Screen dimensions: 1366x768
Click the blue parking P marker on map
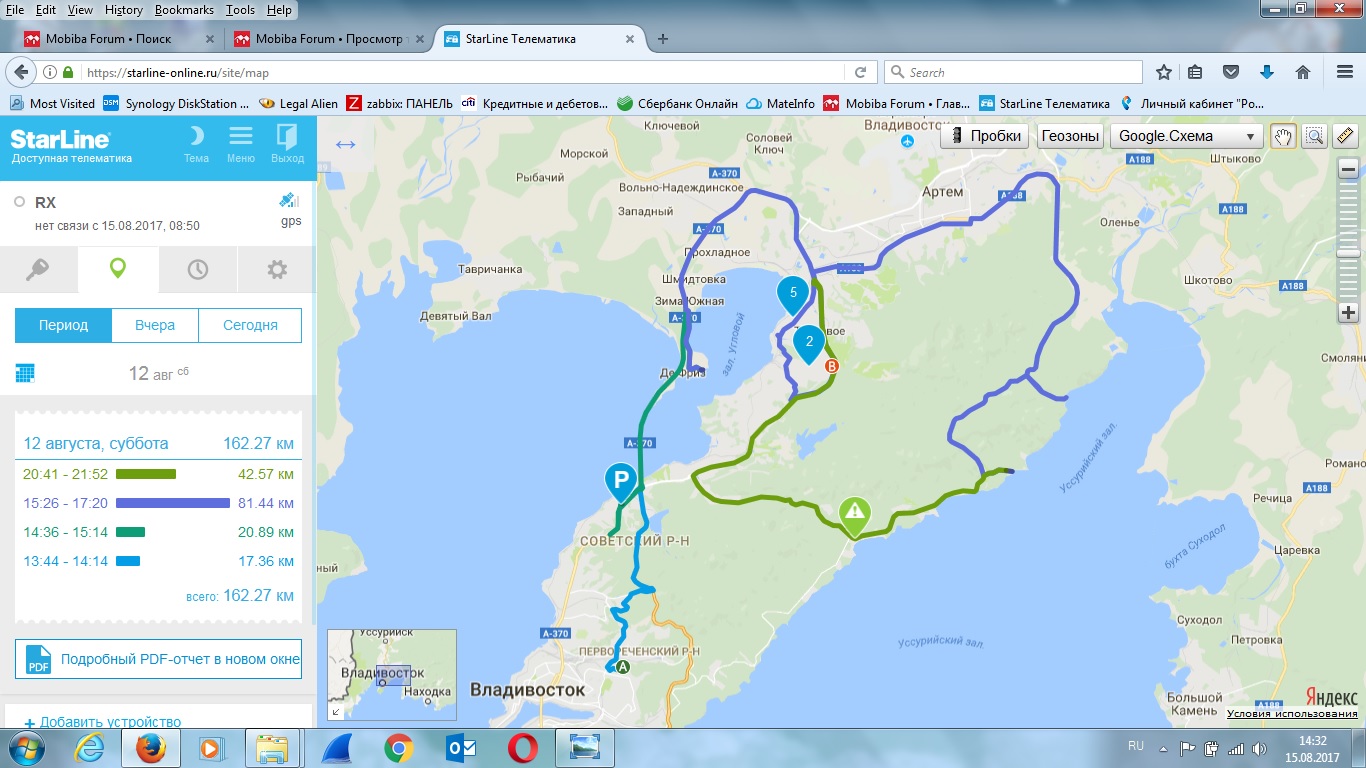tap(621, 481)
